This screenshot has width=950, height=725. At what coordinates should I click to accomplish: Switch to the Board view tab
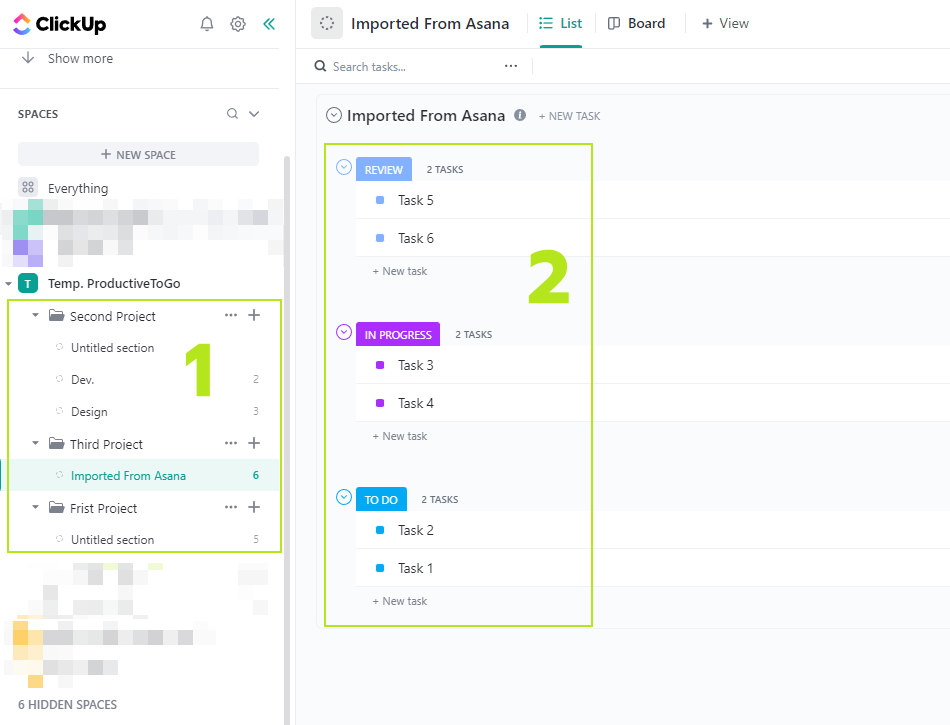coord(636,23)
